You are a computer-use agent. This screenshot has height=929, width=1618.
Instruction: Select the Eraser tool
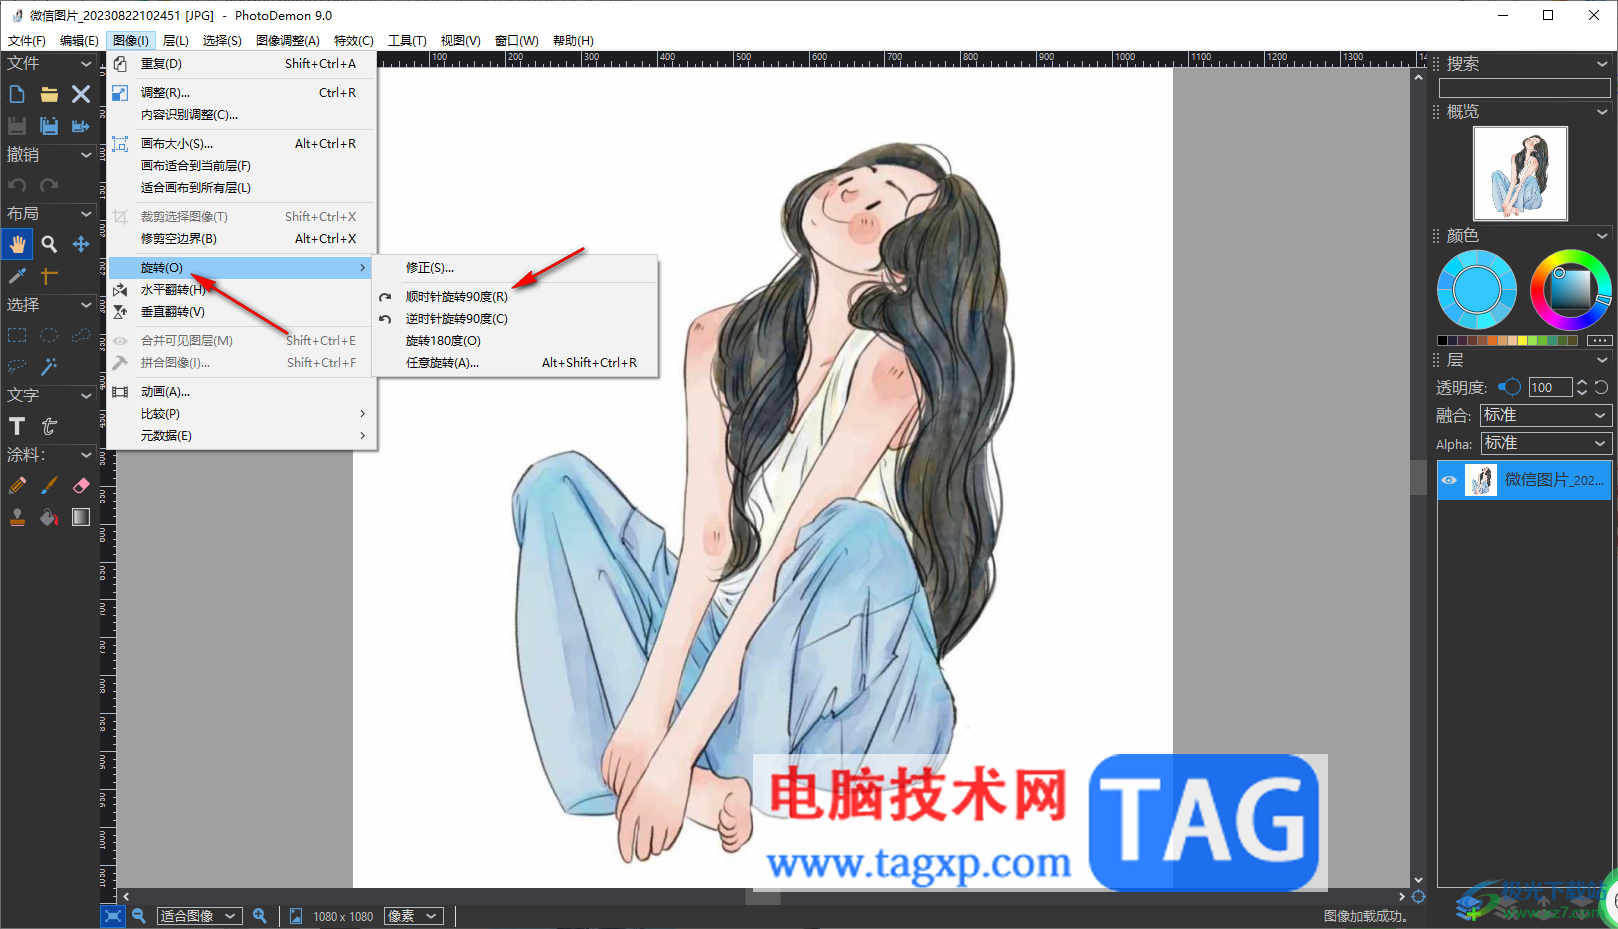pos(81,485)
